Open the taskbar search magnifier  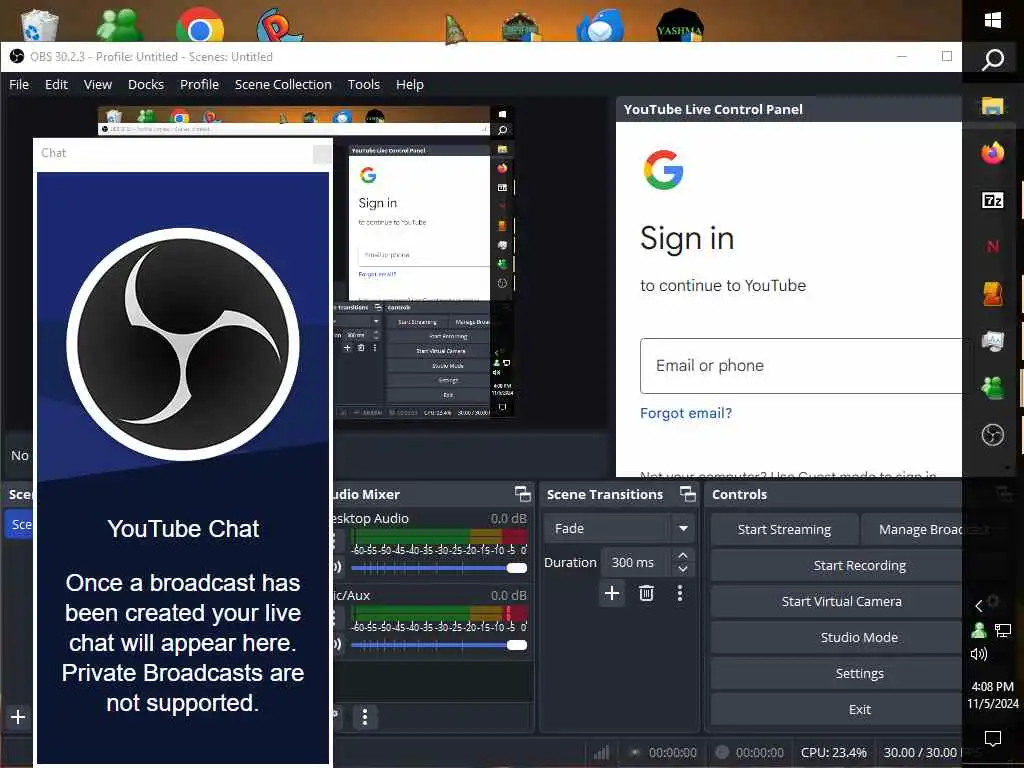point(993,60)
